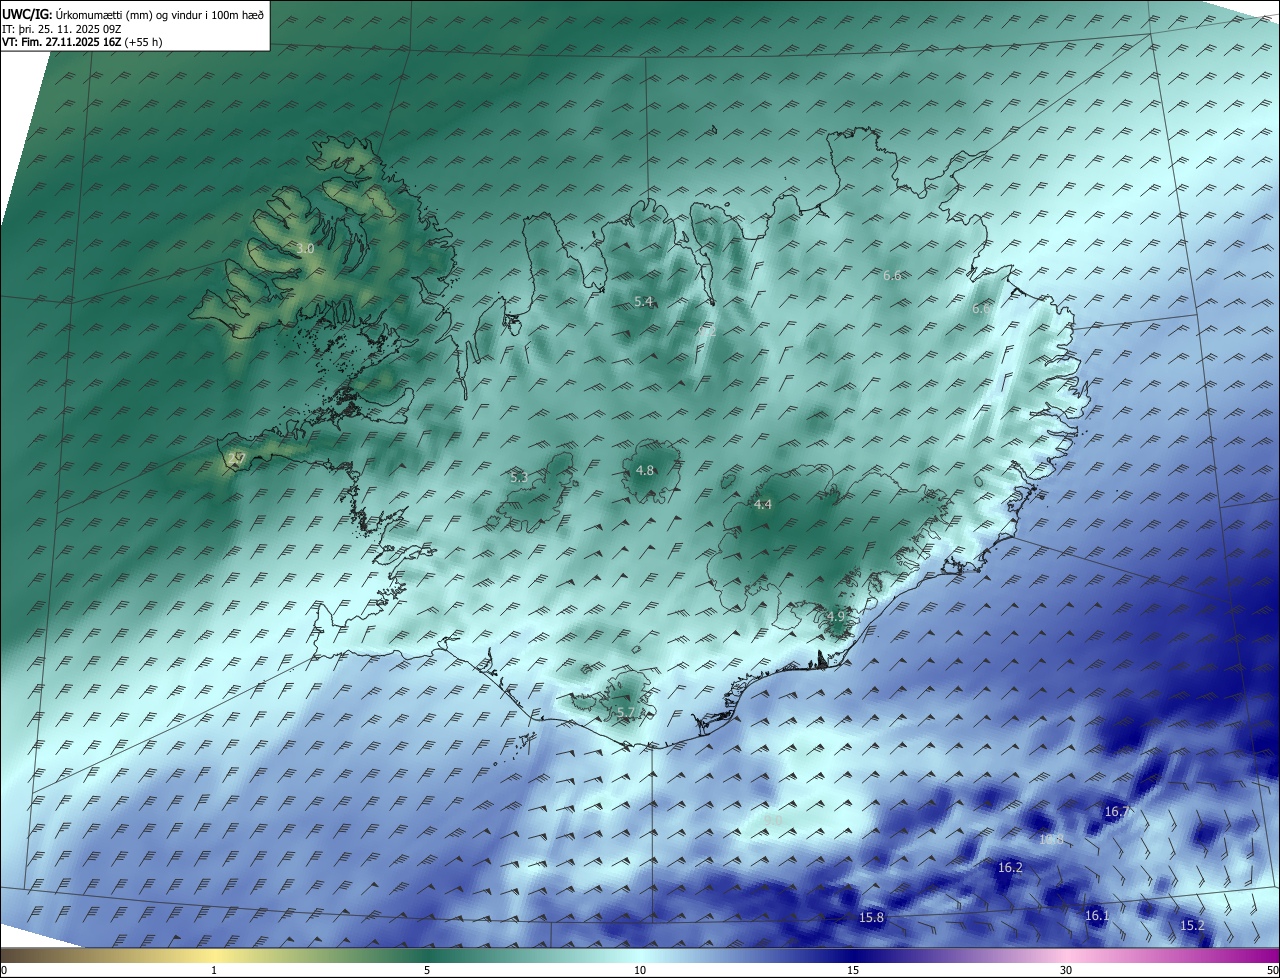The height and width of the screenshot is (978, 1280).
Task: Click the 3.0 value over the Westfjords
Action: (306, 248)
